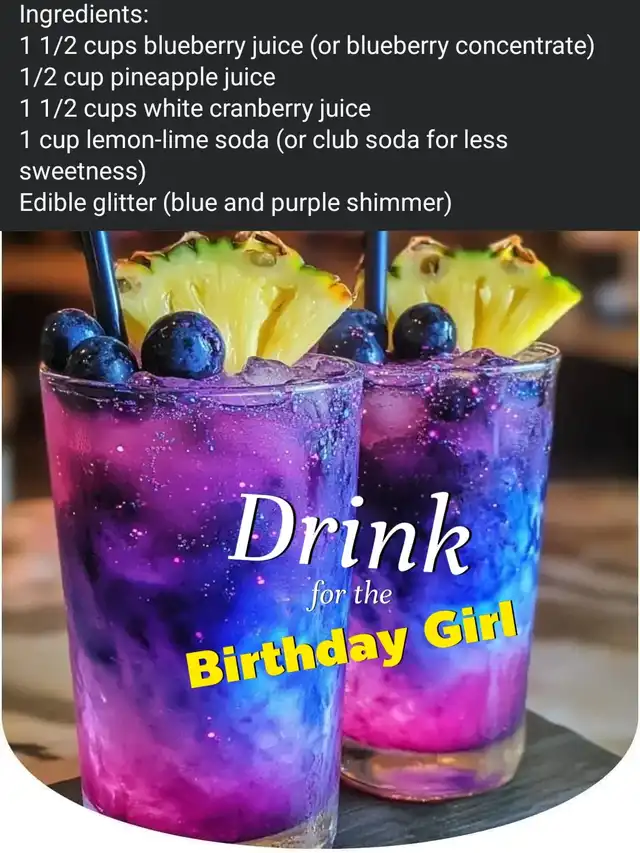Click the large 'Drink' title text
640x853 pixels.
coord(351,530)
